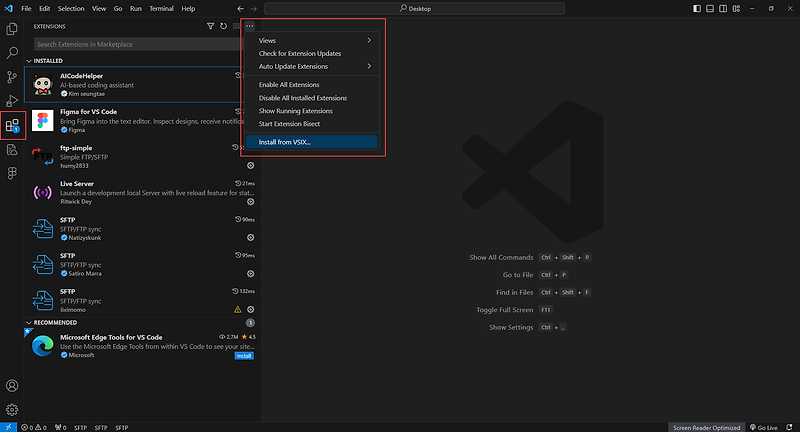This screenshot has height=432, width=800.
Task: Click the Desktop command center search box
Action: [x=414, y=9]
